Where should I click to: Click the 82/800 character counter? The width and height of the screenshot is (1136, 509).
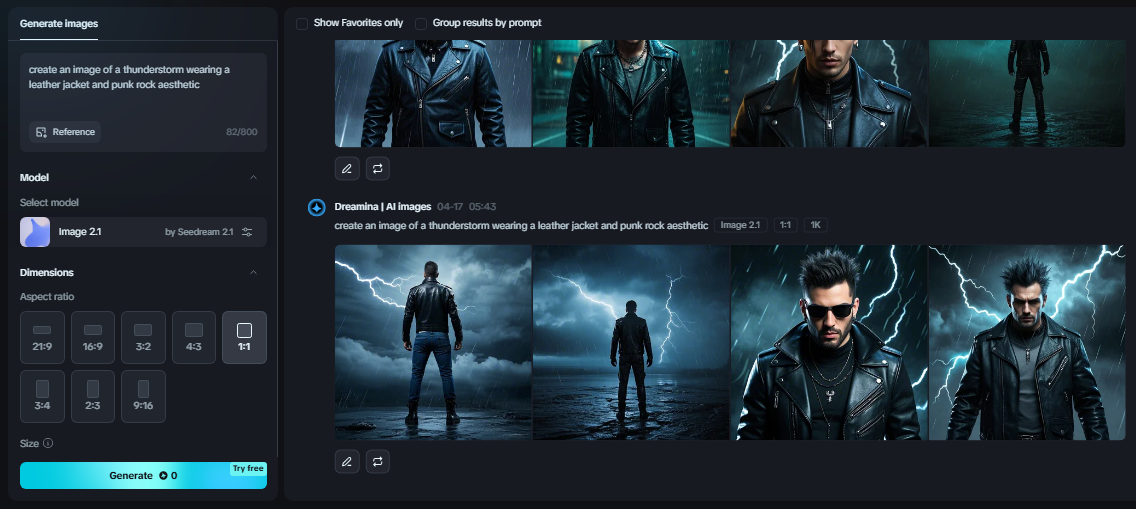[241, 132]
